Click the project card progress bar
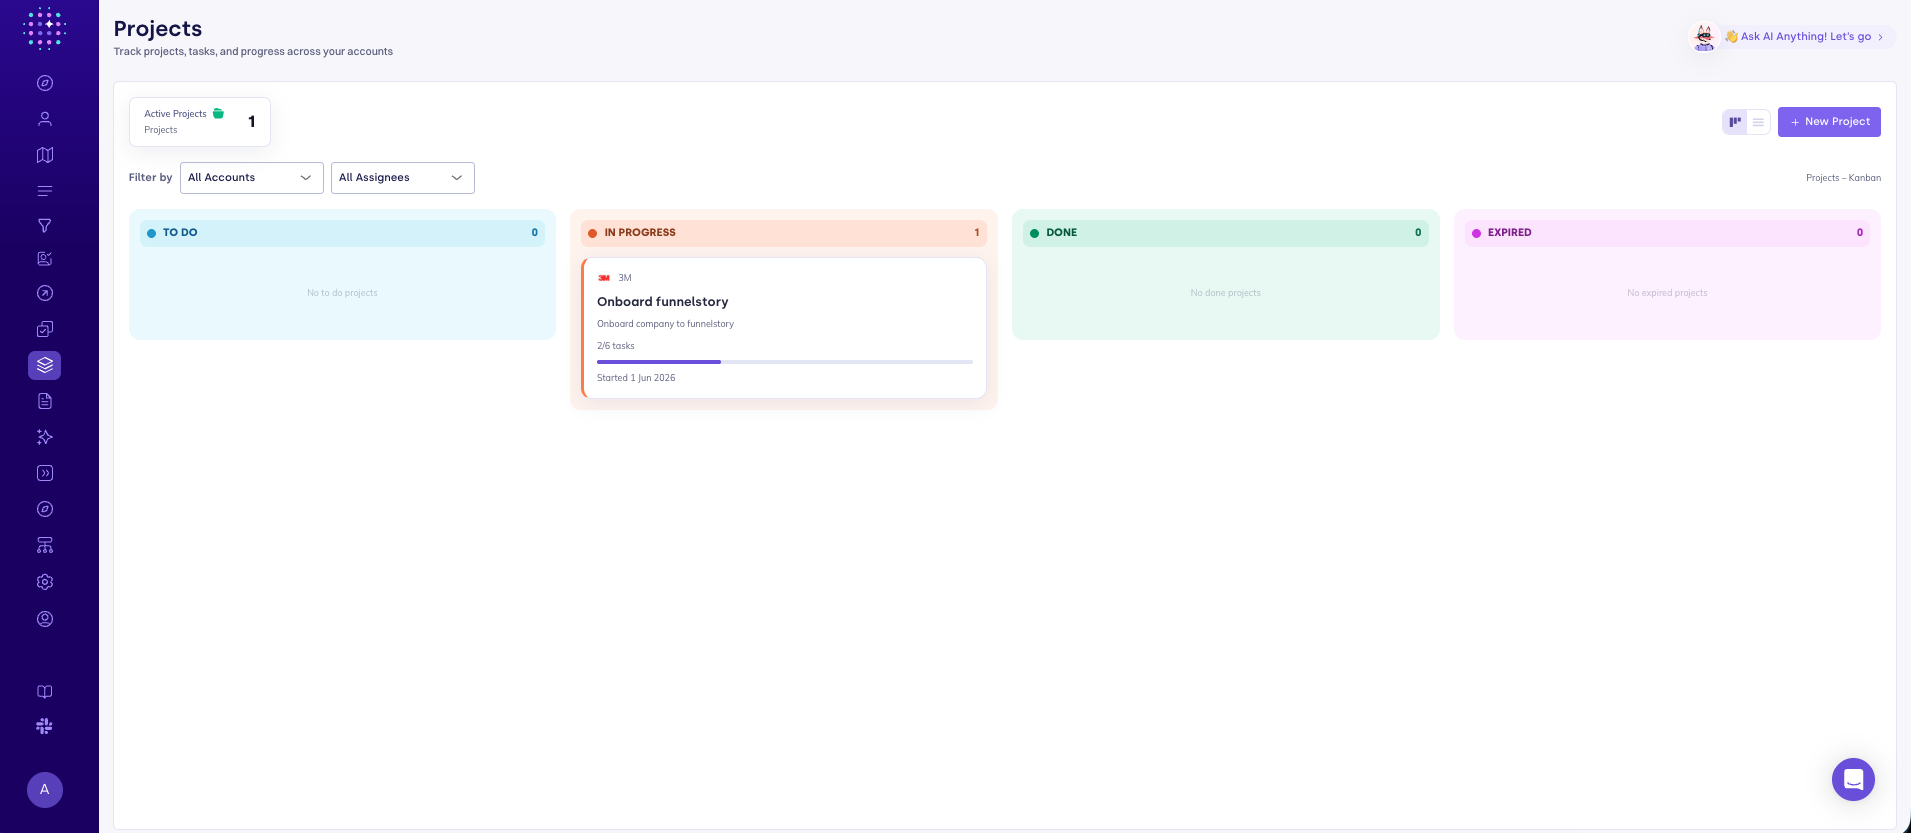Image resolution: width=1911 pixels, height=833 pixels. 785,362
